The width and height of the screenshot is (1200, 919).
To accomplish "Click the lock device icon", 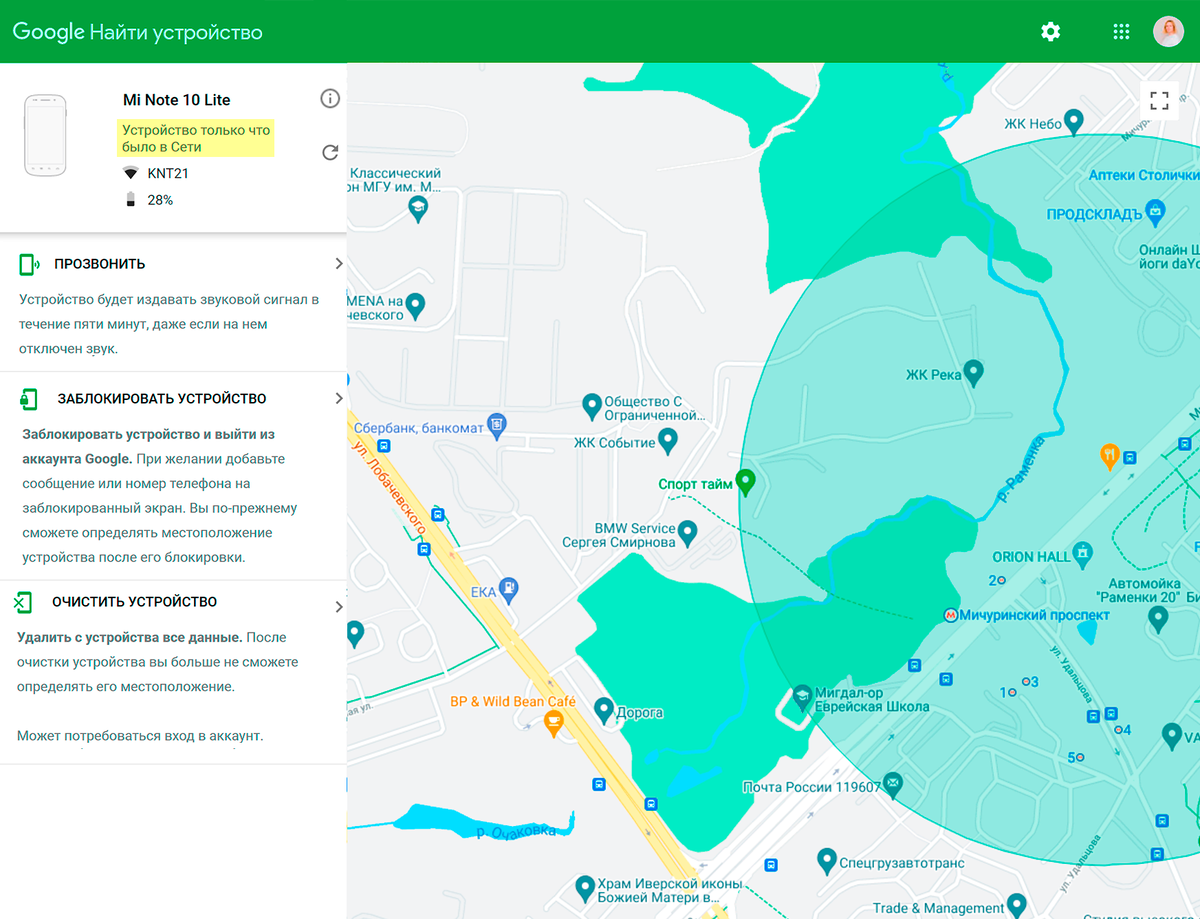I will pyautogui.click(x=29, y=399).
